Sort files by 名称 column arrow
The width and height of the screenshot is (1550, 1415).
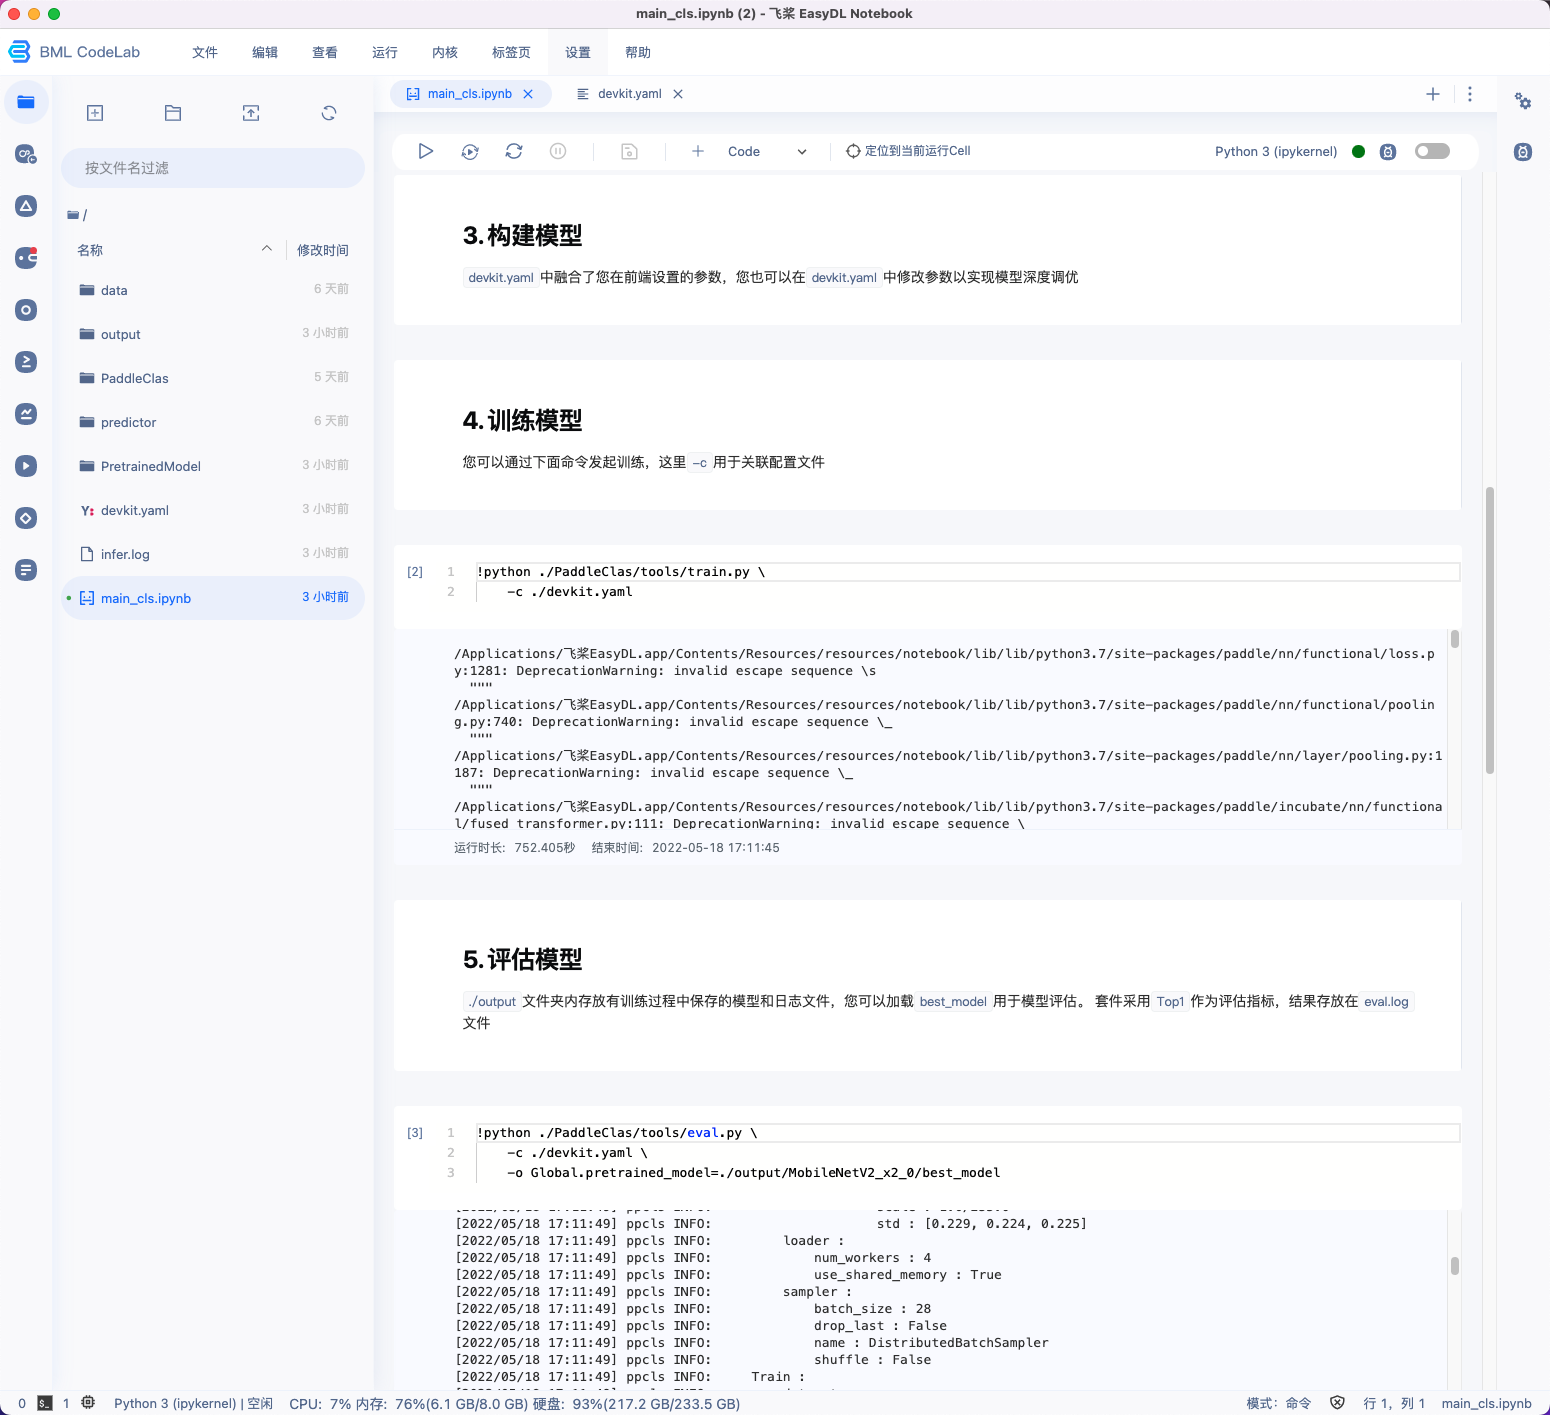[x=267, y=249]
